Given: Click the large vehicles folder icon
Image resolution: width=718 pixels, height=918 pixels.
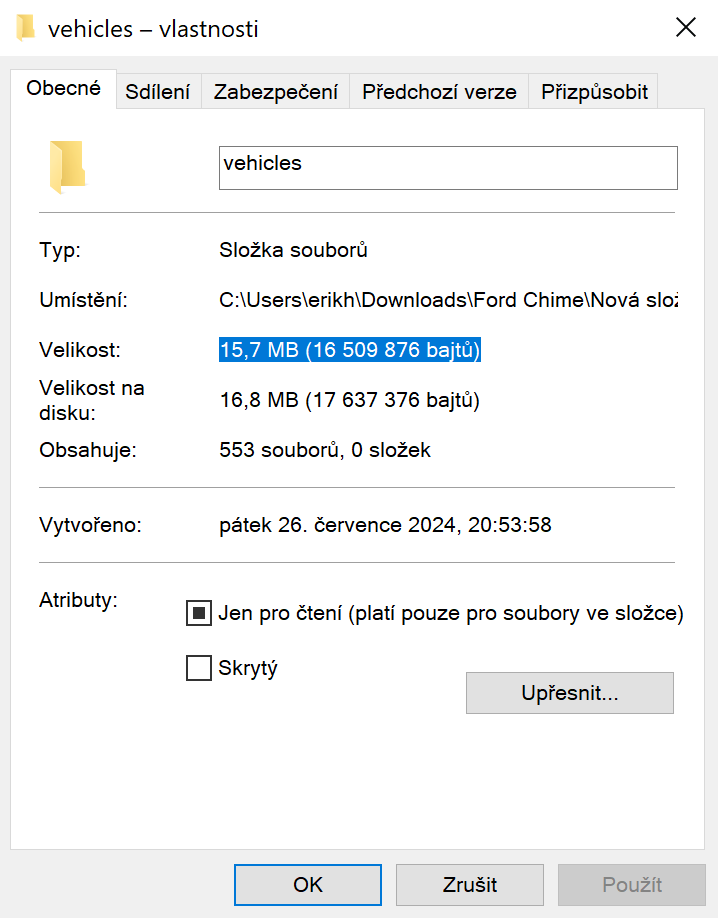Looking at the screenshot, I should click(67, 166).
